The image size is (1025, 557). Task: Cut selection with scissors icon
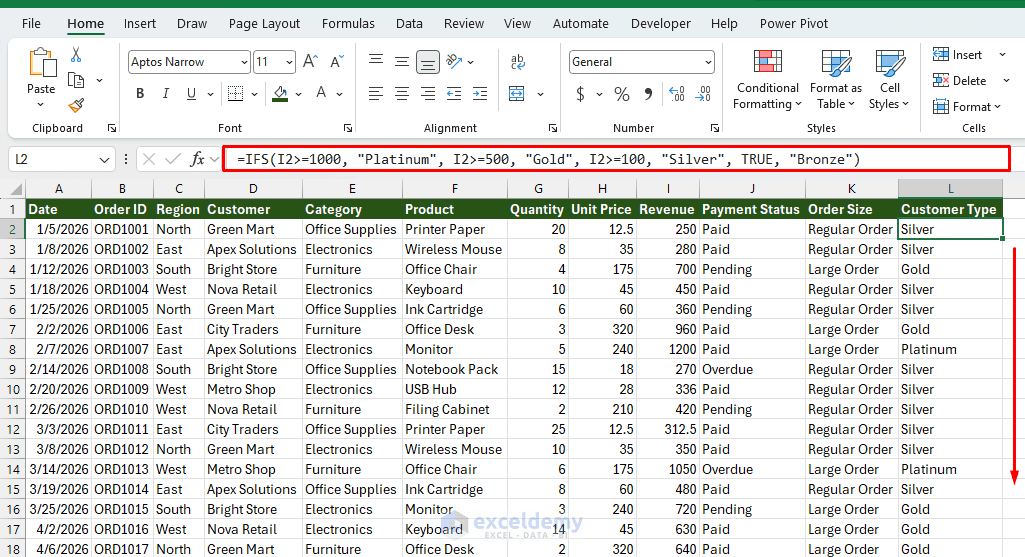pos(76,54)
